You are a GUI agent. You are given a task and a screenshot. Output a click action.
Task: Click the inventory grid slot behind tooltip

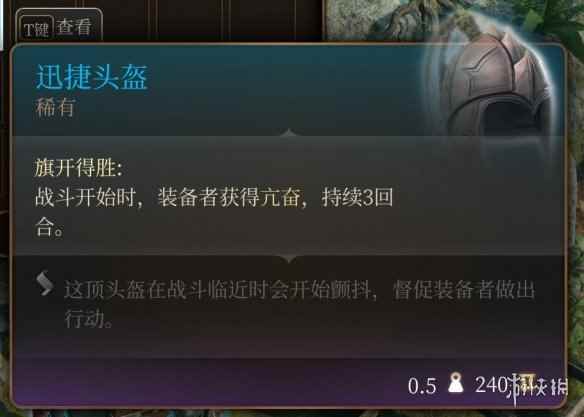(x=190, y=19)
